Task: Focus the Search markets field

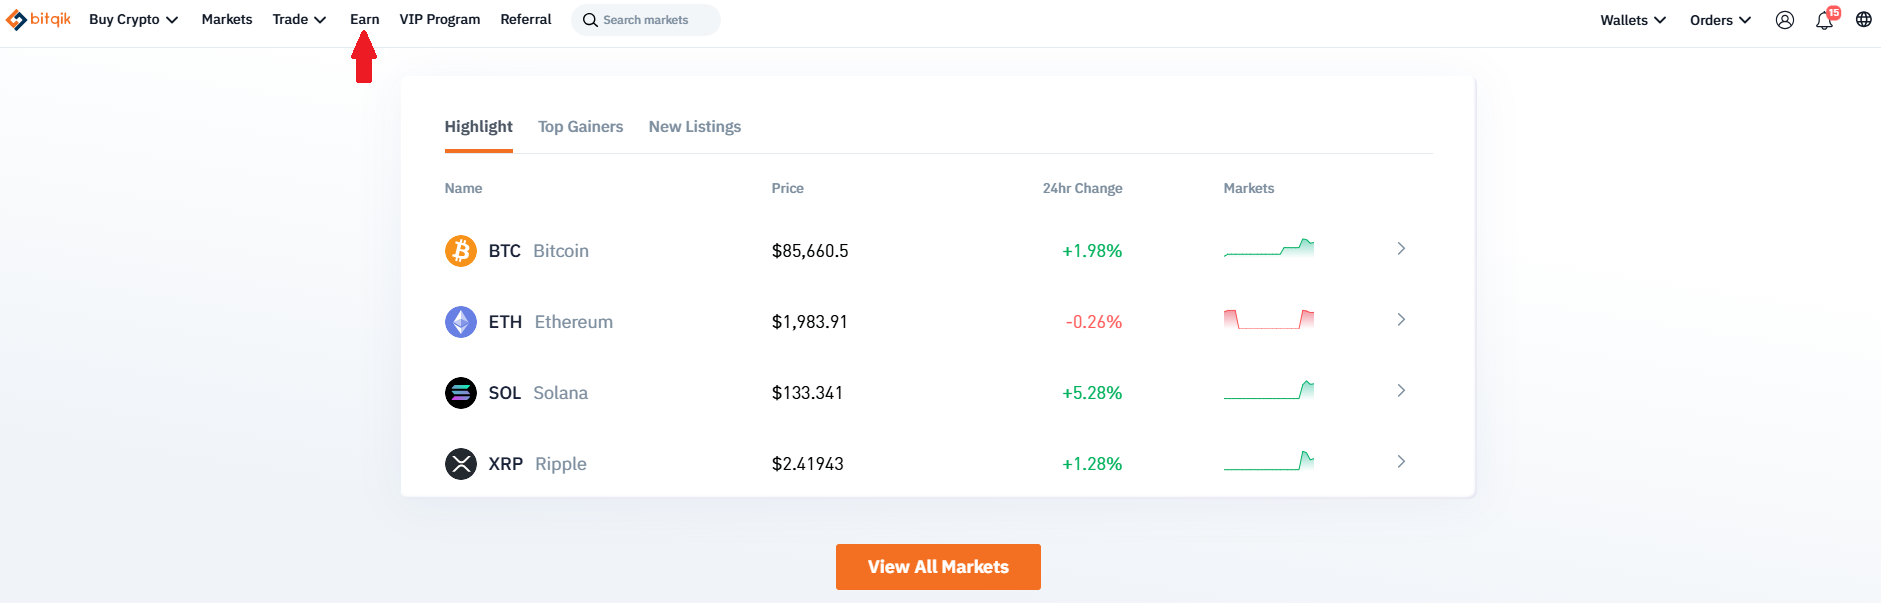Action: (x=646, y=20)
